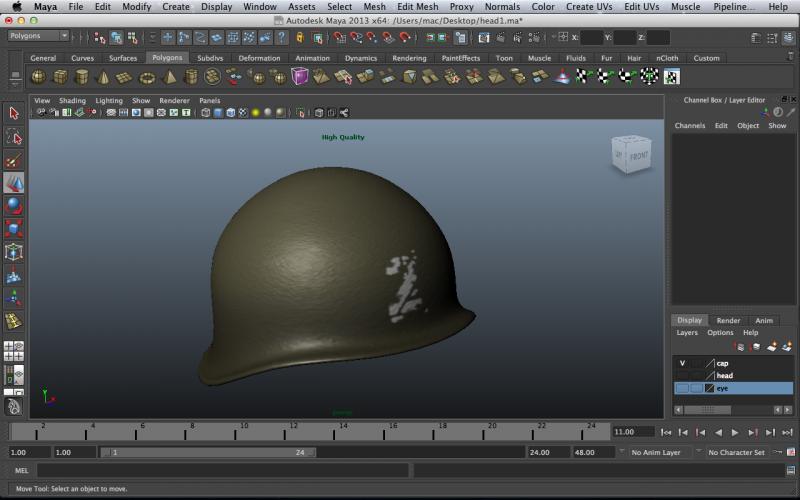The height and width of the screenshot is (500, 800).
Task: Toggle visibility box of head layer
Action: (x=682, y=375)
